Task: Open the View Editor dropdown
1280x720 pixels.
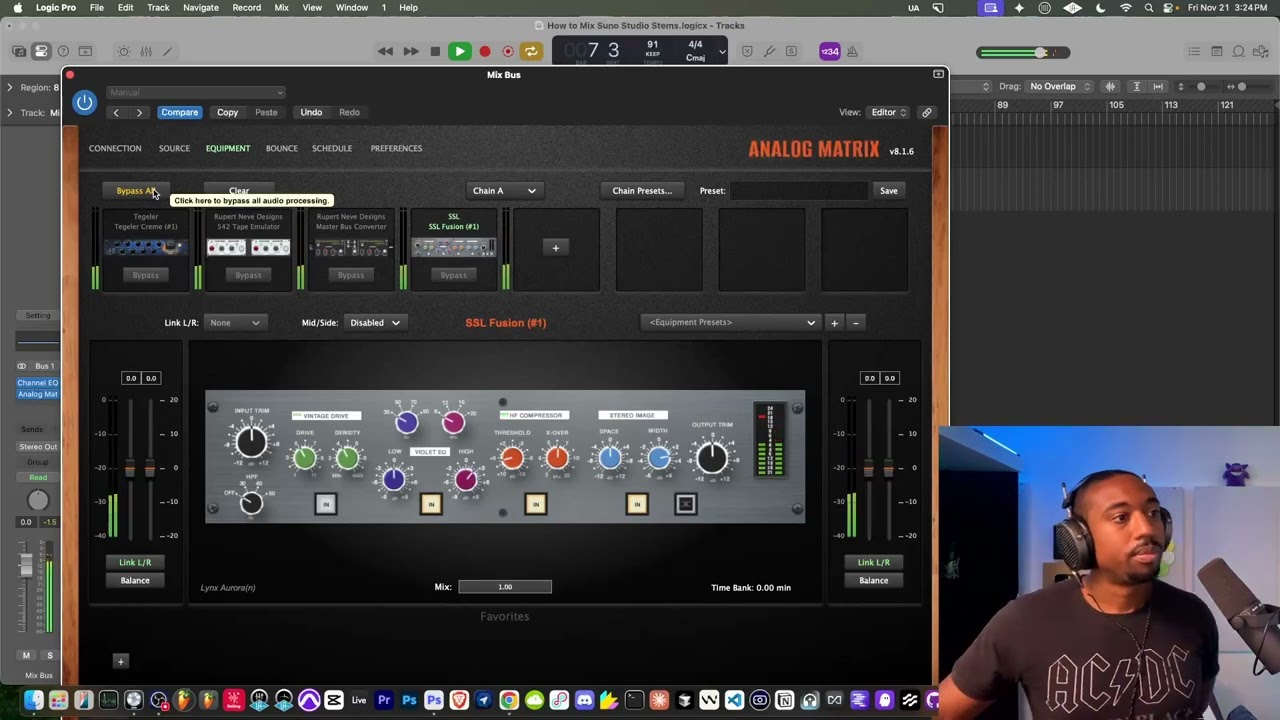Action: 889,112
